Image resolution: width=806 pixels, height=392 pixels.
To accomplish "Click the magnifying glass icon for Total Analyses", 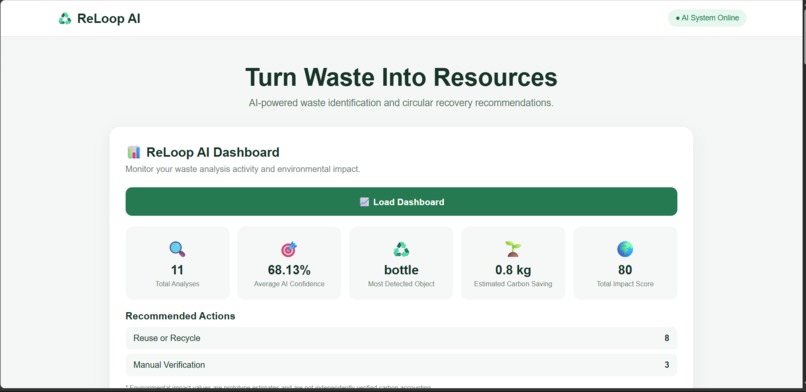I will pos(177,249).
